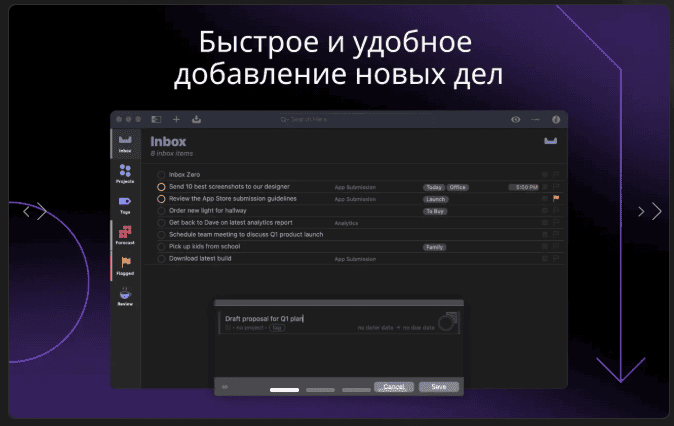Image resolution: width=674 pixels, height=426 pixels.
Task: Select the first white carousel indicator bar
Action: [284, 390]
